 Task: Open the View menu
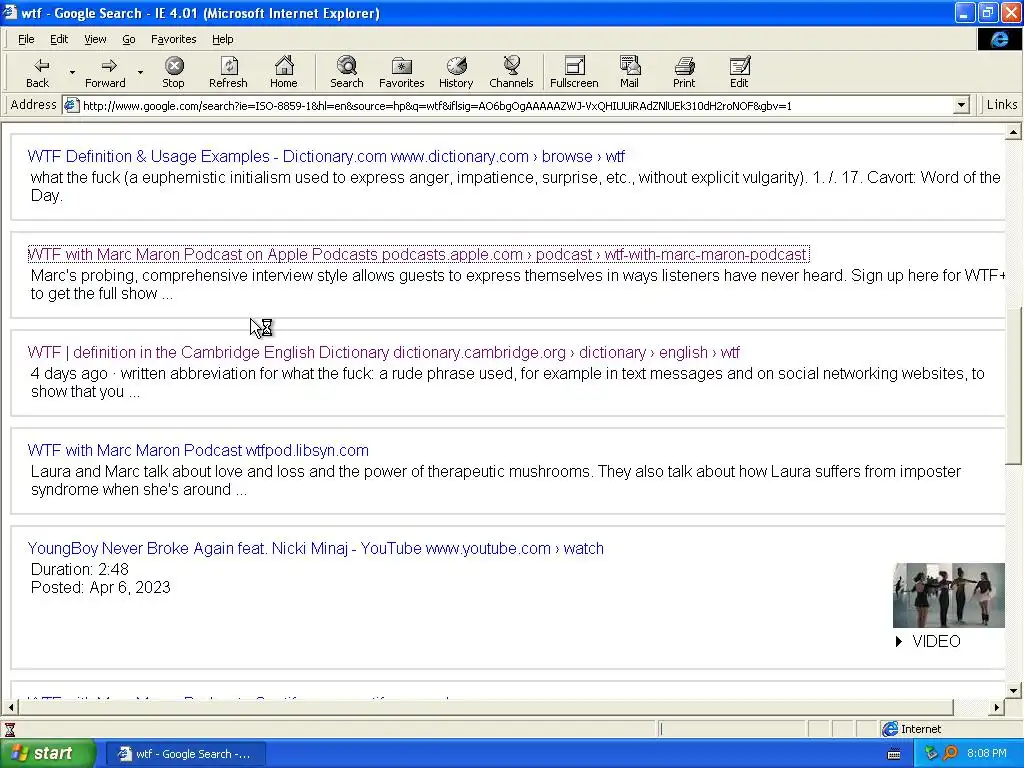click(95, 39)
